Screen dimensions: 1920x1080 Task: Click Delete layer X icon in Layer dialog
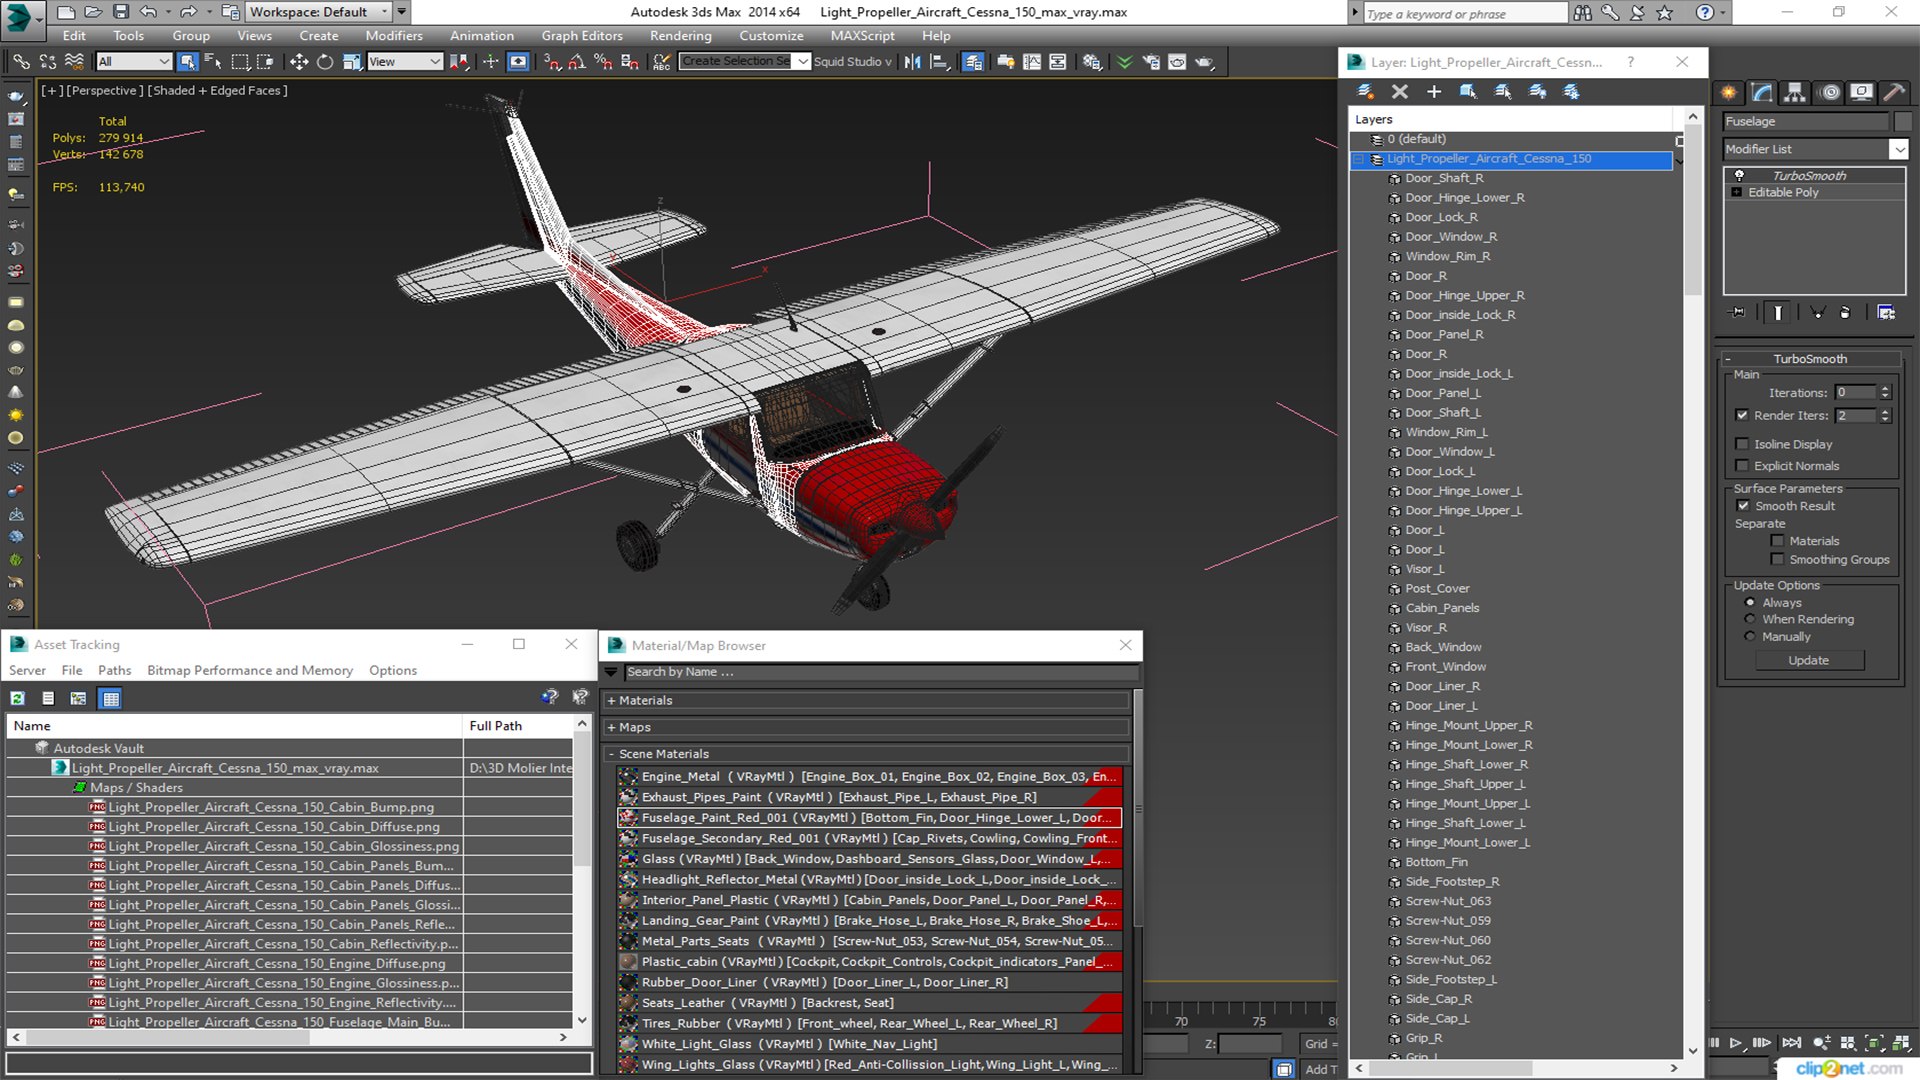click(1400, 92)
